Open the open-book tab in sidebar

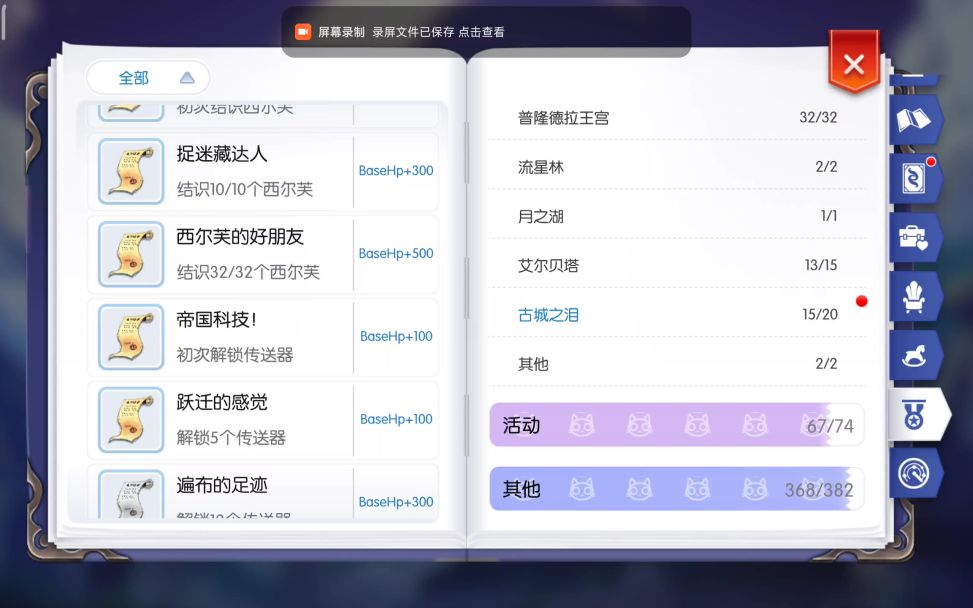913,120
